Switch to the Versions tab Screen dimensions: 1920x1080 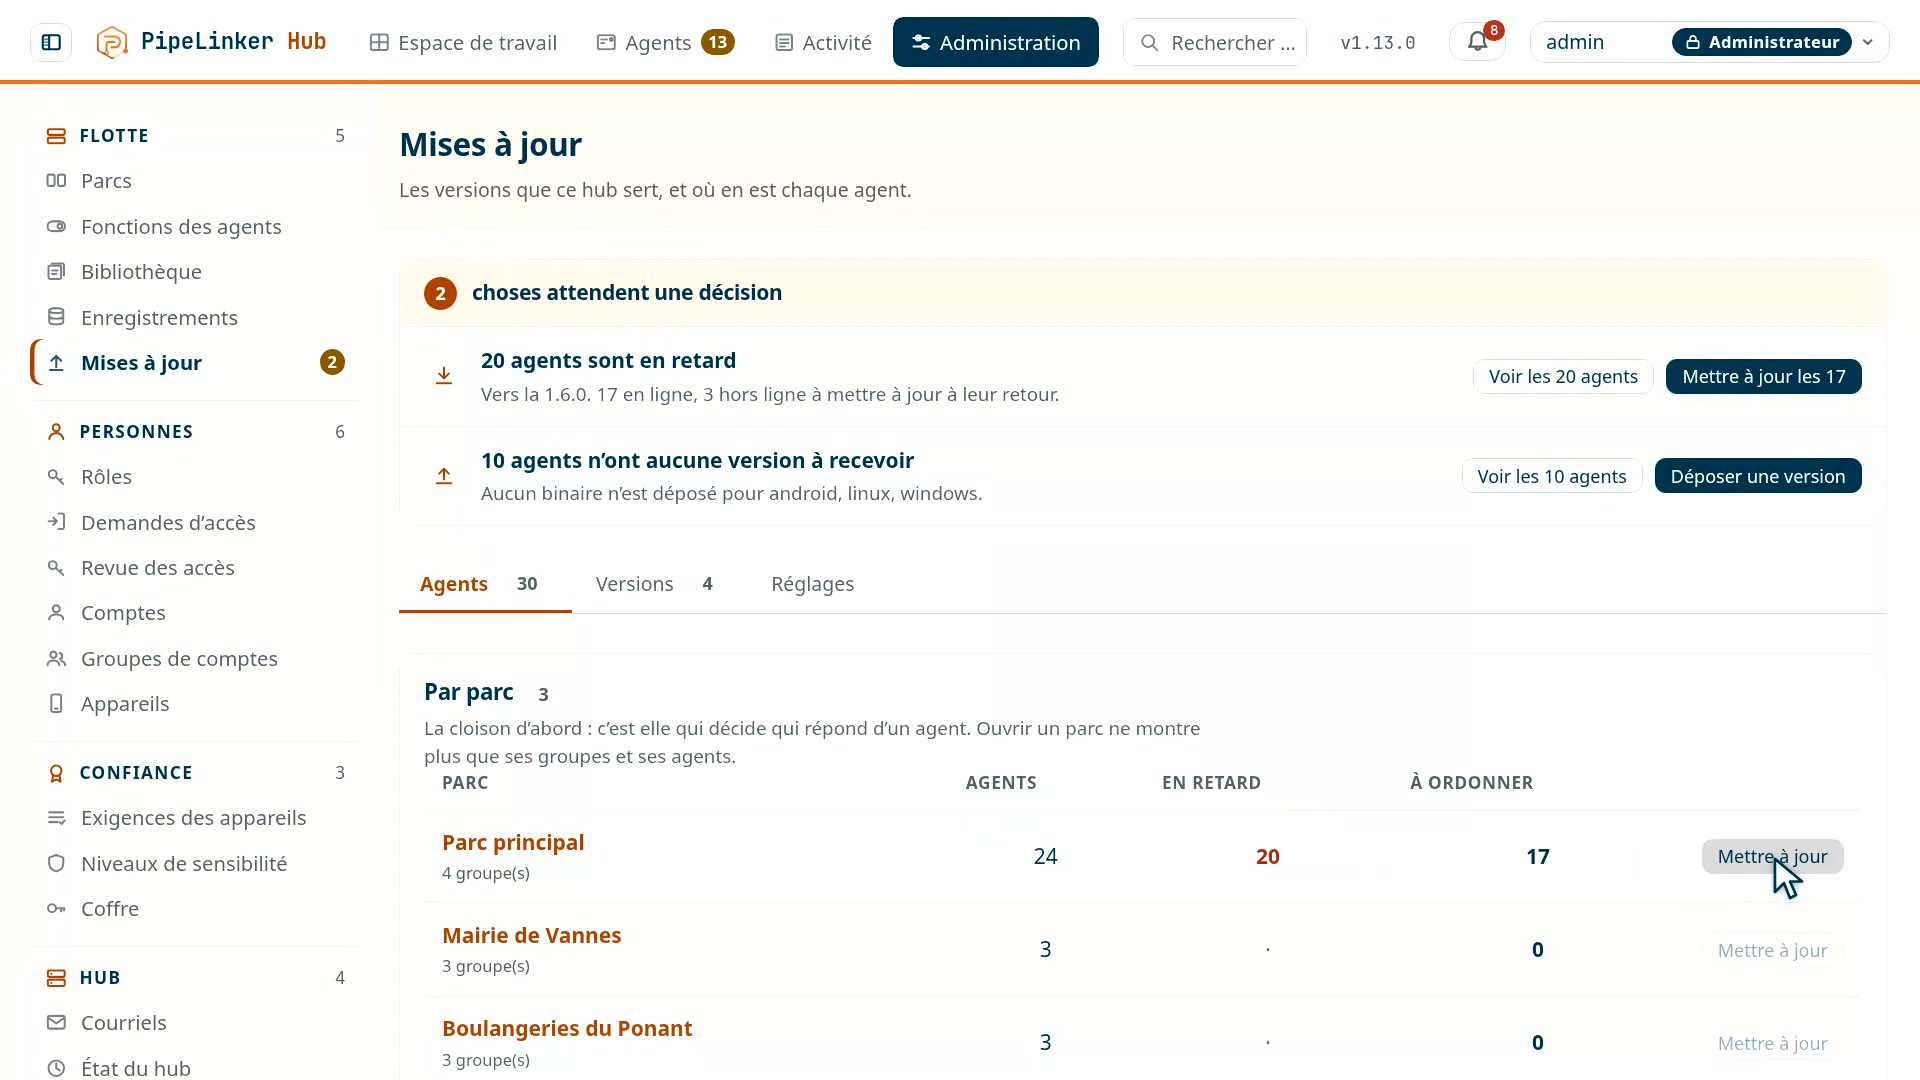point(655,584)
